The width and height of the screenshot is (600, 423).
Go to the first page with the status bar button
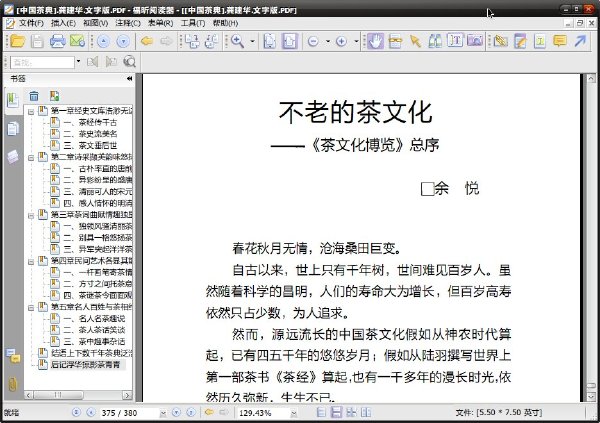(x=76, y=412)
